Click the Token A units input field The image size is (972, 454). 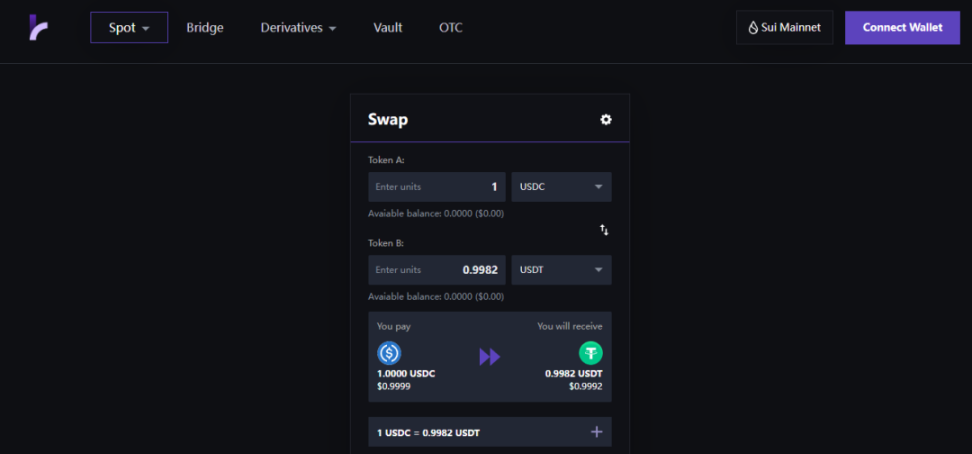tap(436, 187)
